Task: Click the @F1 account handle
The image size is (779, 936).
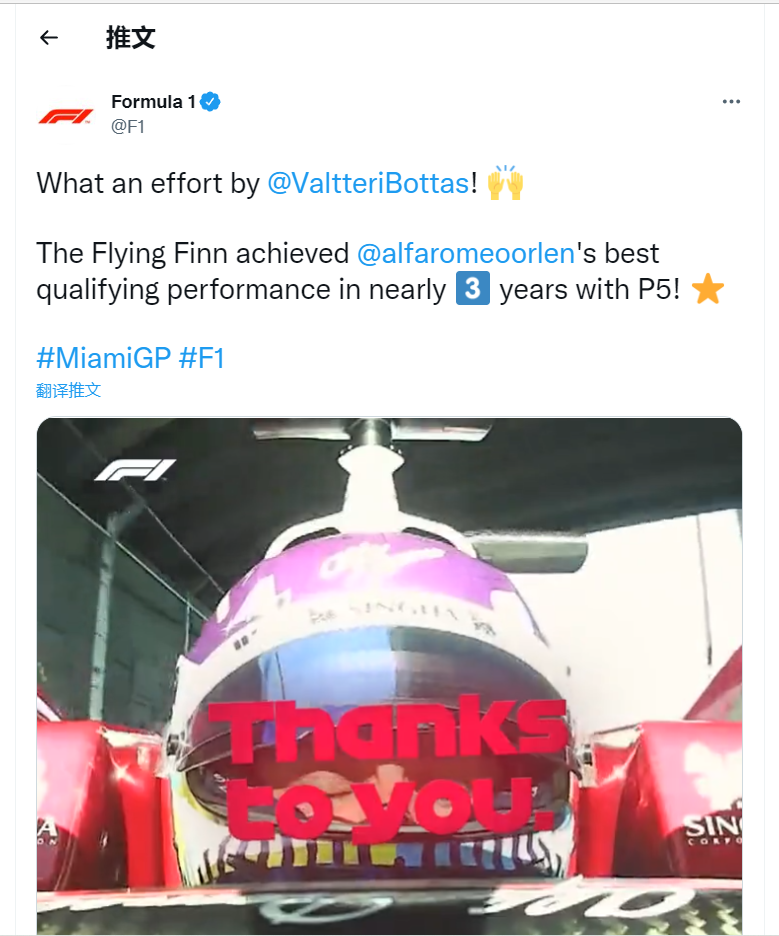Action: click(128, 127)
